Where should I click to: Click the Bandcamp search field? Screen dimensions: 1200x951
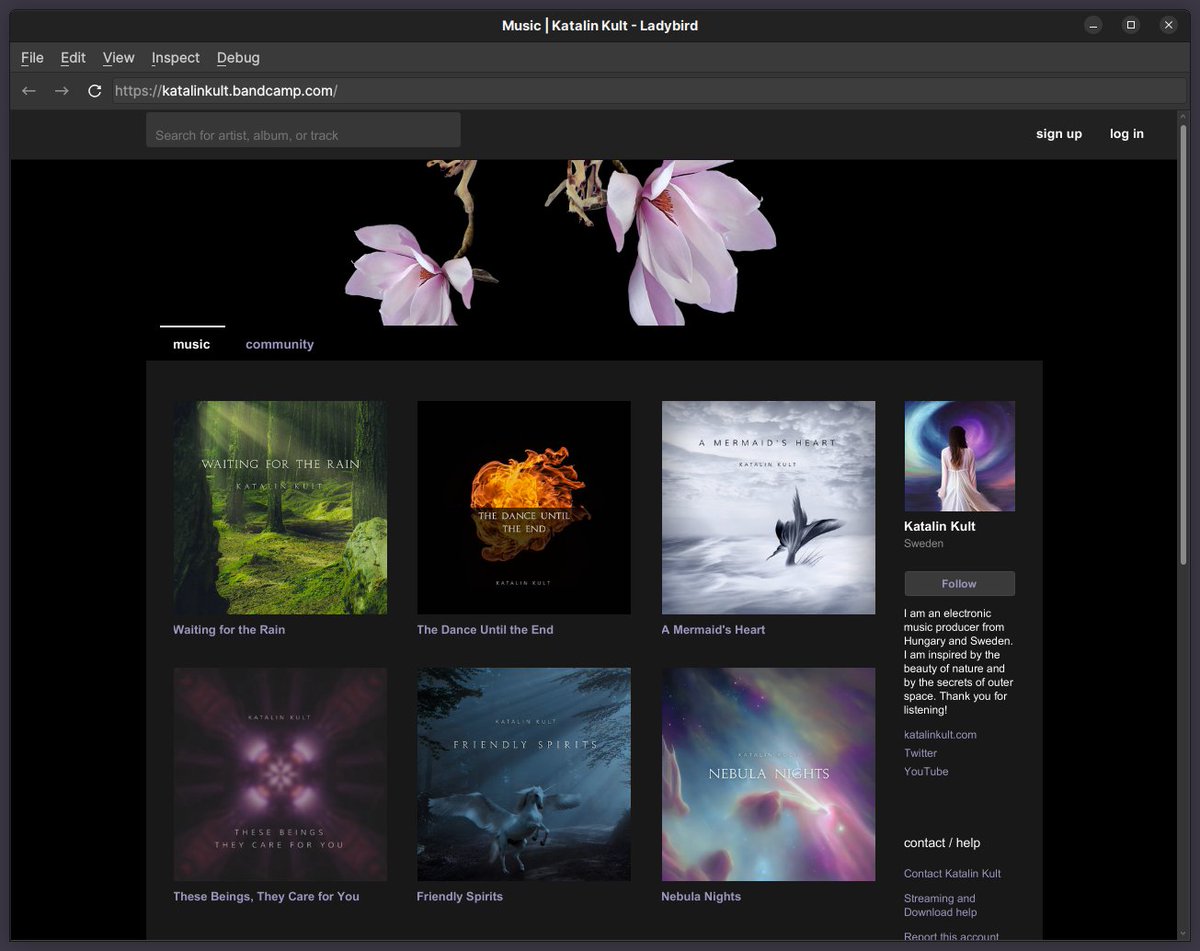pyautogui.click(x=303, y=130)
